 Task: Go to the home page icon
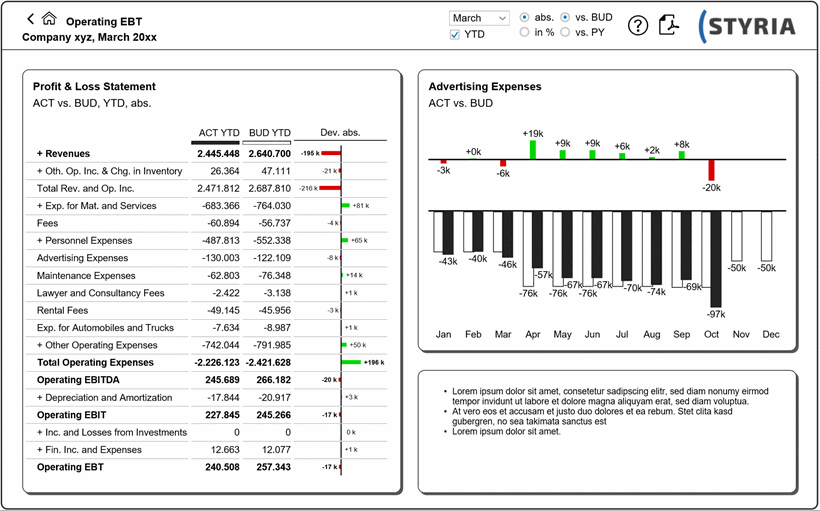coord(49,19)
